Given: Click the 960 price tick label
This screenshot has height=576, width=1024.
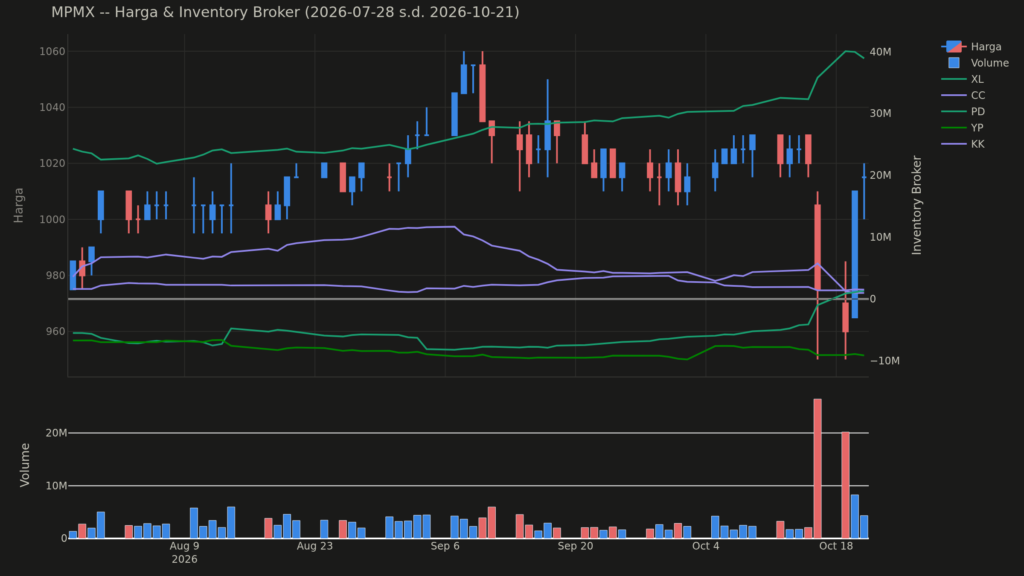Looking at the screenshot, I should click(56, 331).
